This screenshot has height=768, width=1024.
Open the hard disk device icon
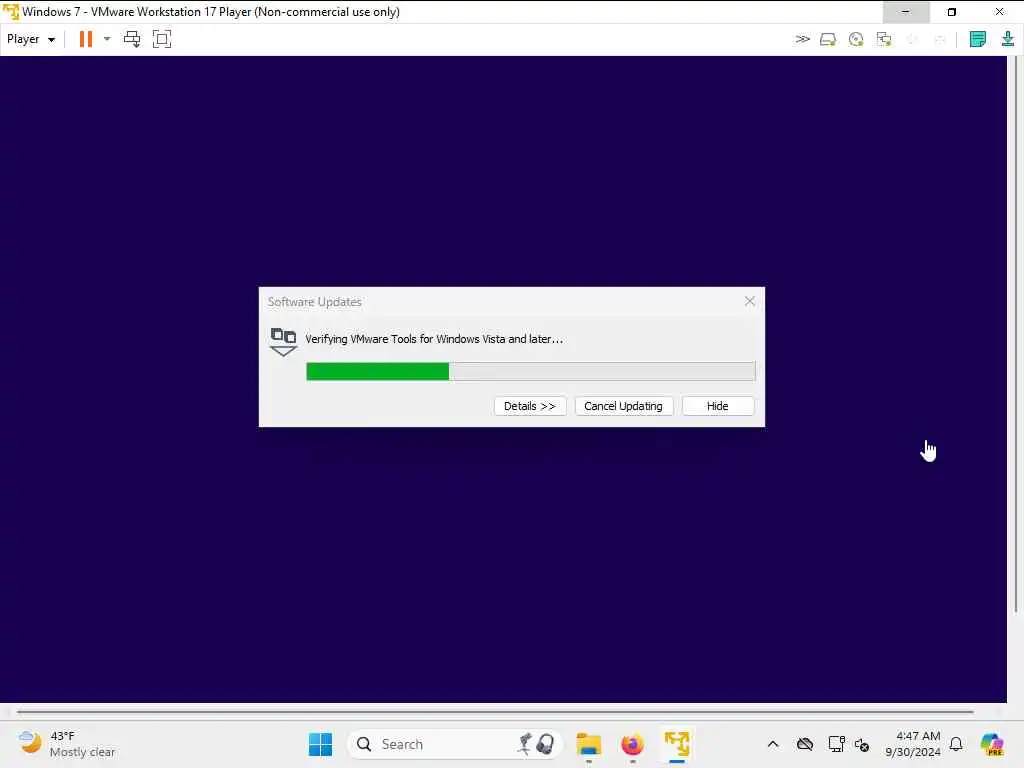pyautogui.click(x=828, y=39)
